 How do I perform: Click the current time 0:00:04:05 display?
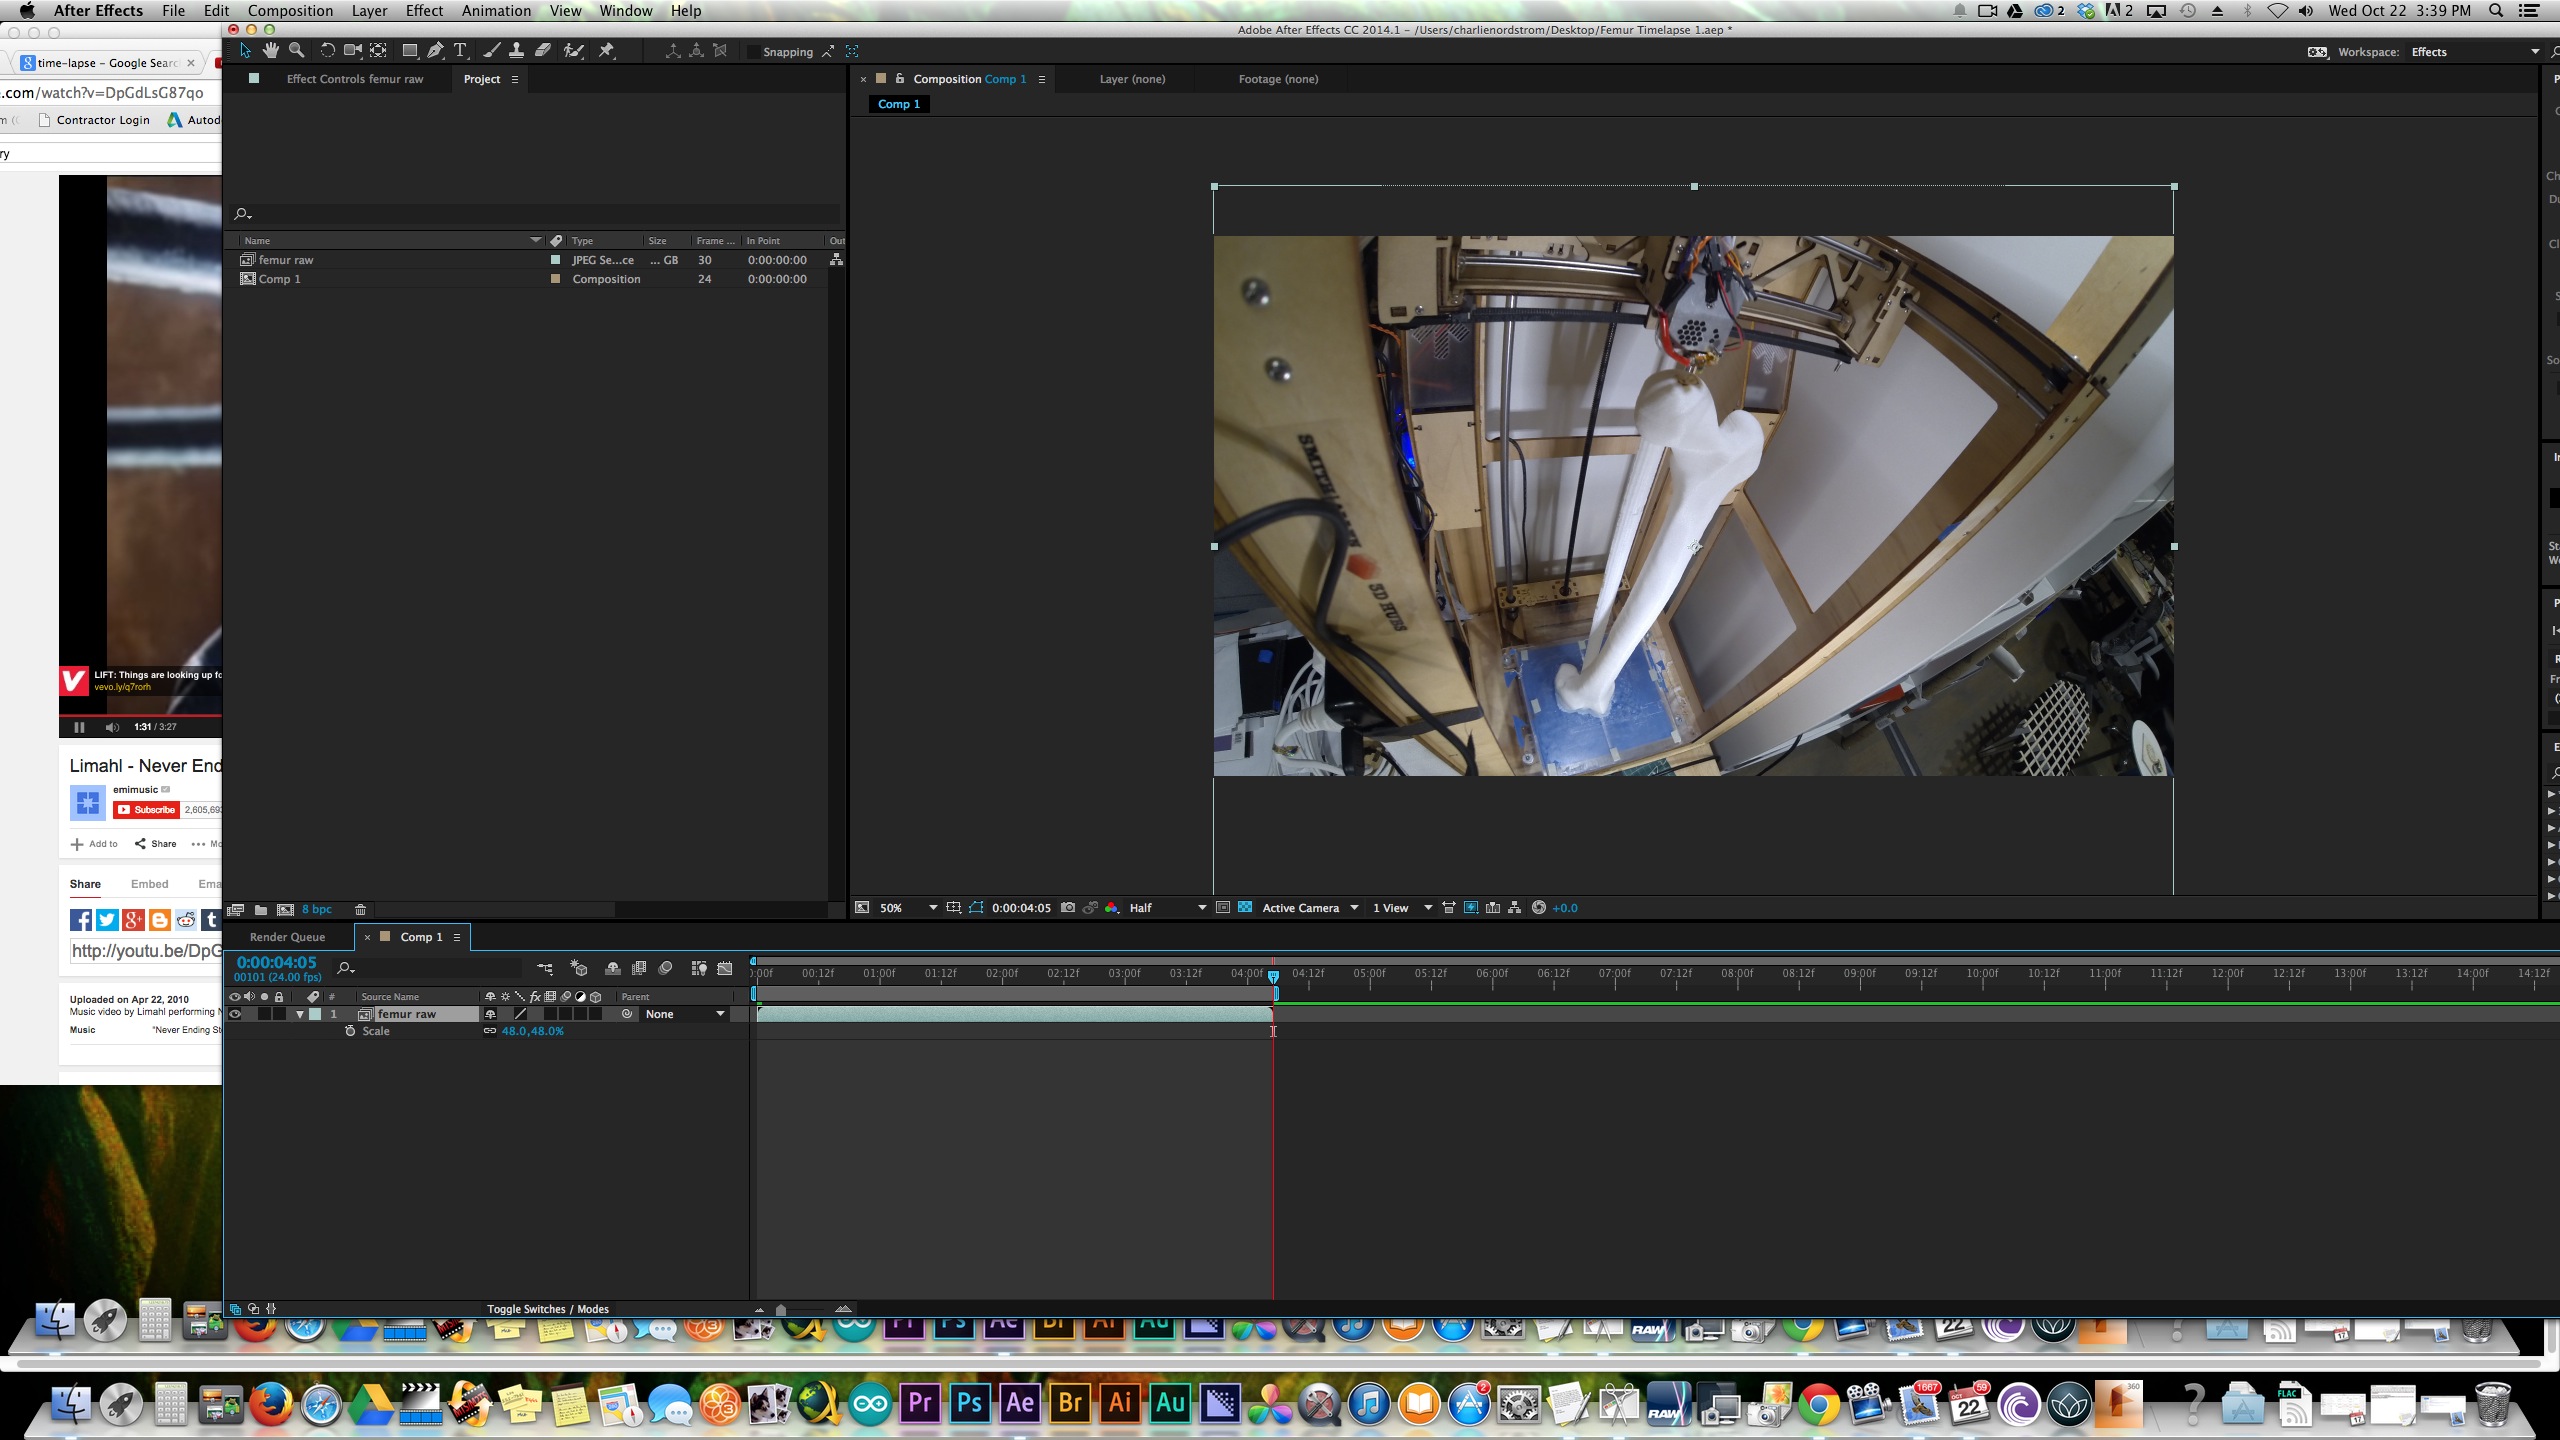pos(276,962)
